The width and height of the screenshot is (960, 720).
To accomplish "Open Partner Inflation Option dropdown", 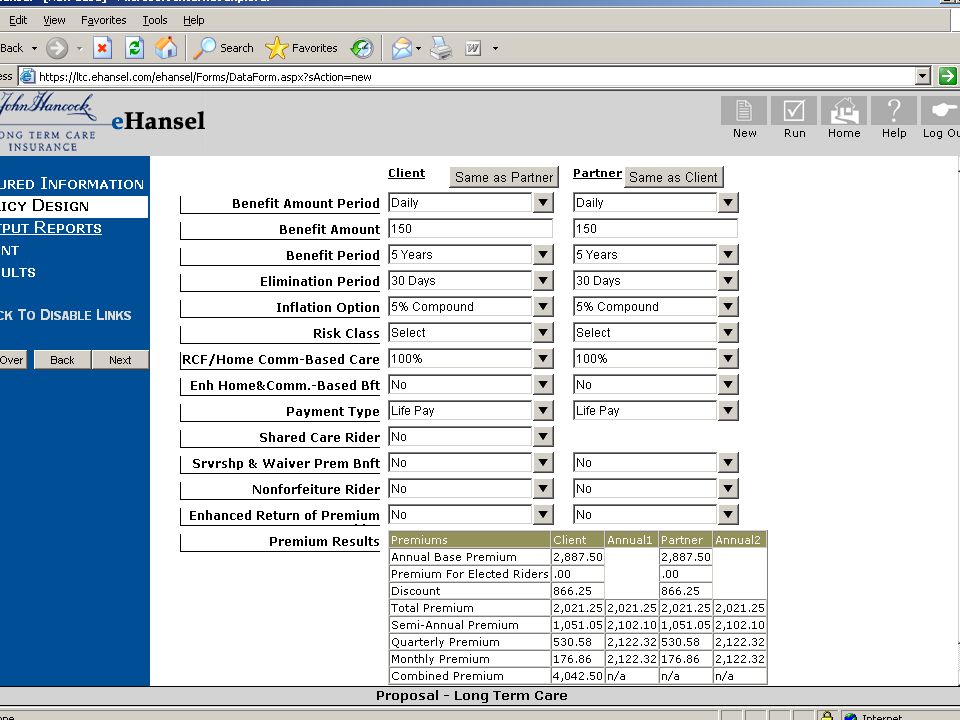I will 728,307.
